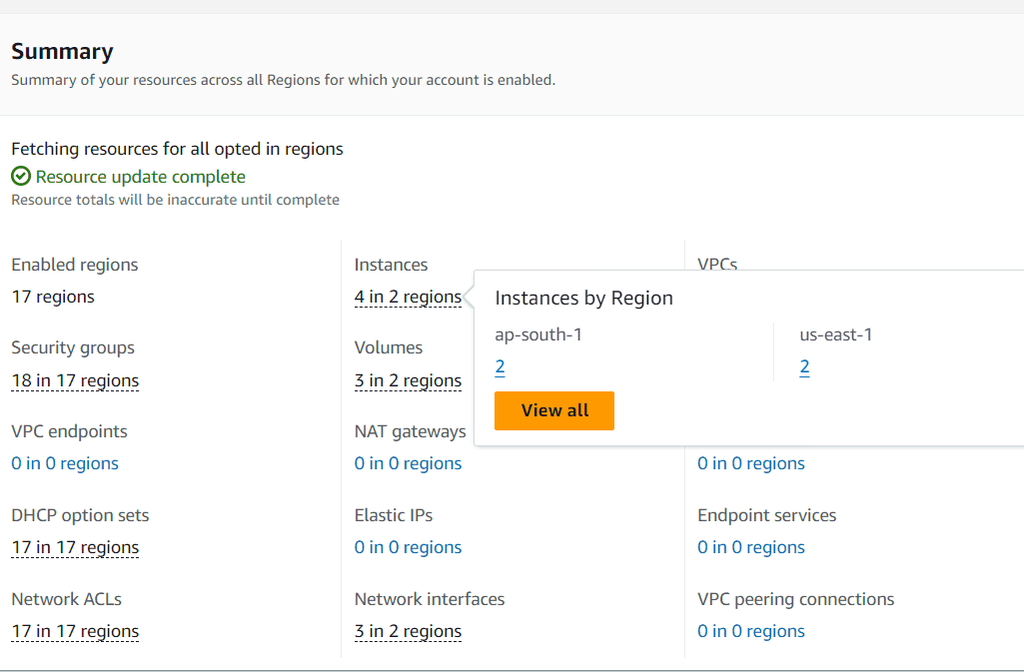View security groups '18 in 17 regions'
The image size is (1024, 672).
pos(74,380)
